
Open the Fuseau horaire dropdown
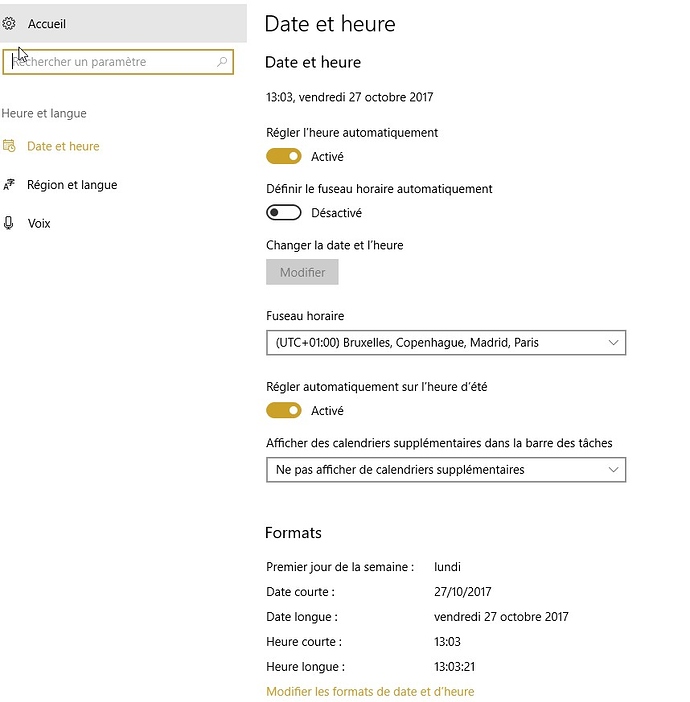tap(446, 342)
